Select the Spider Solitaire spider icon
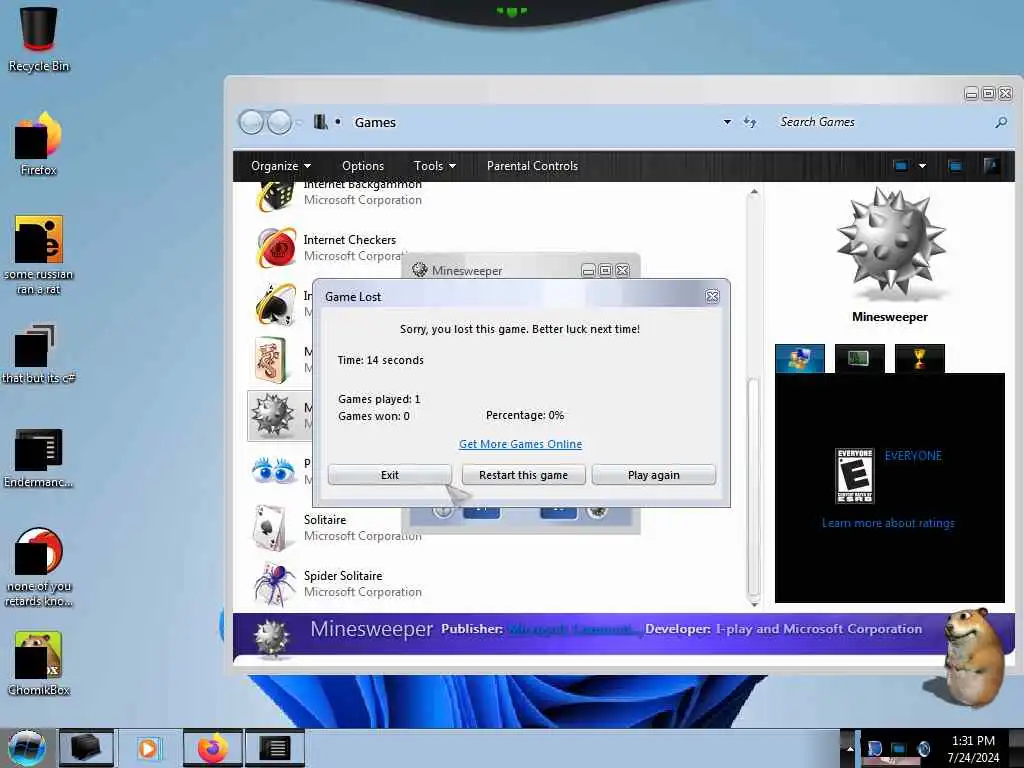The width and height of the screenshot is (1024, 768). [274, 583]
